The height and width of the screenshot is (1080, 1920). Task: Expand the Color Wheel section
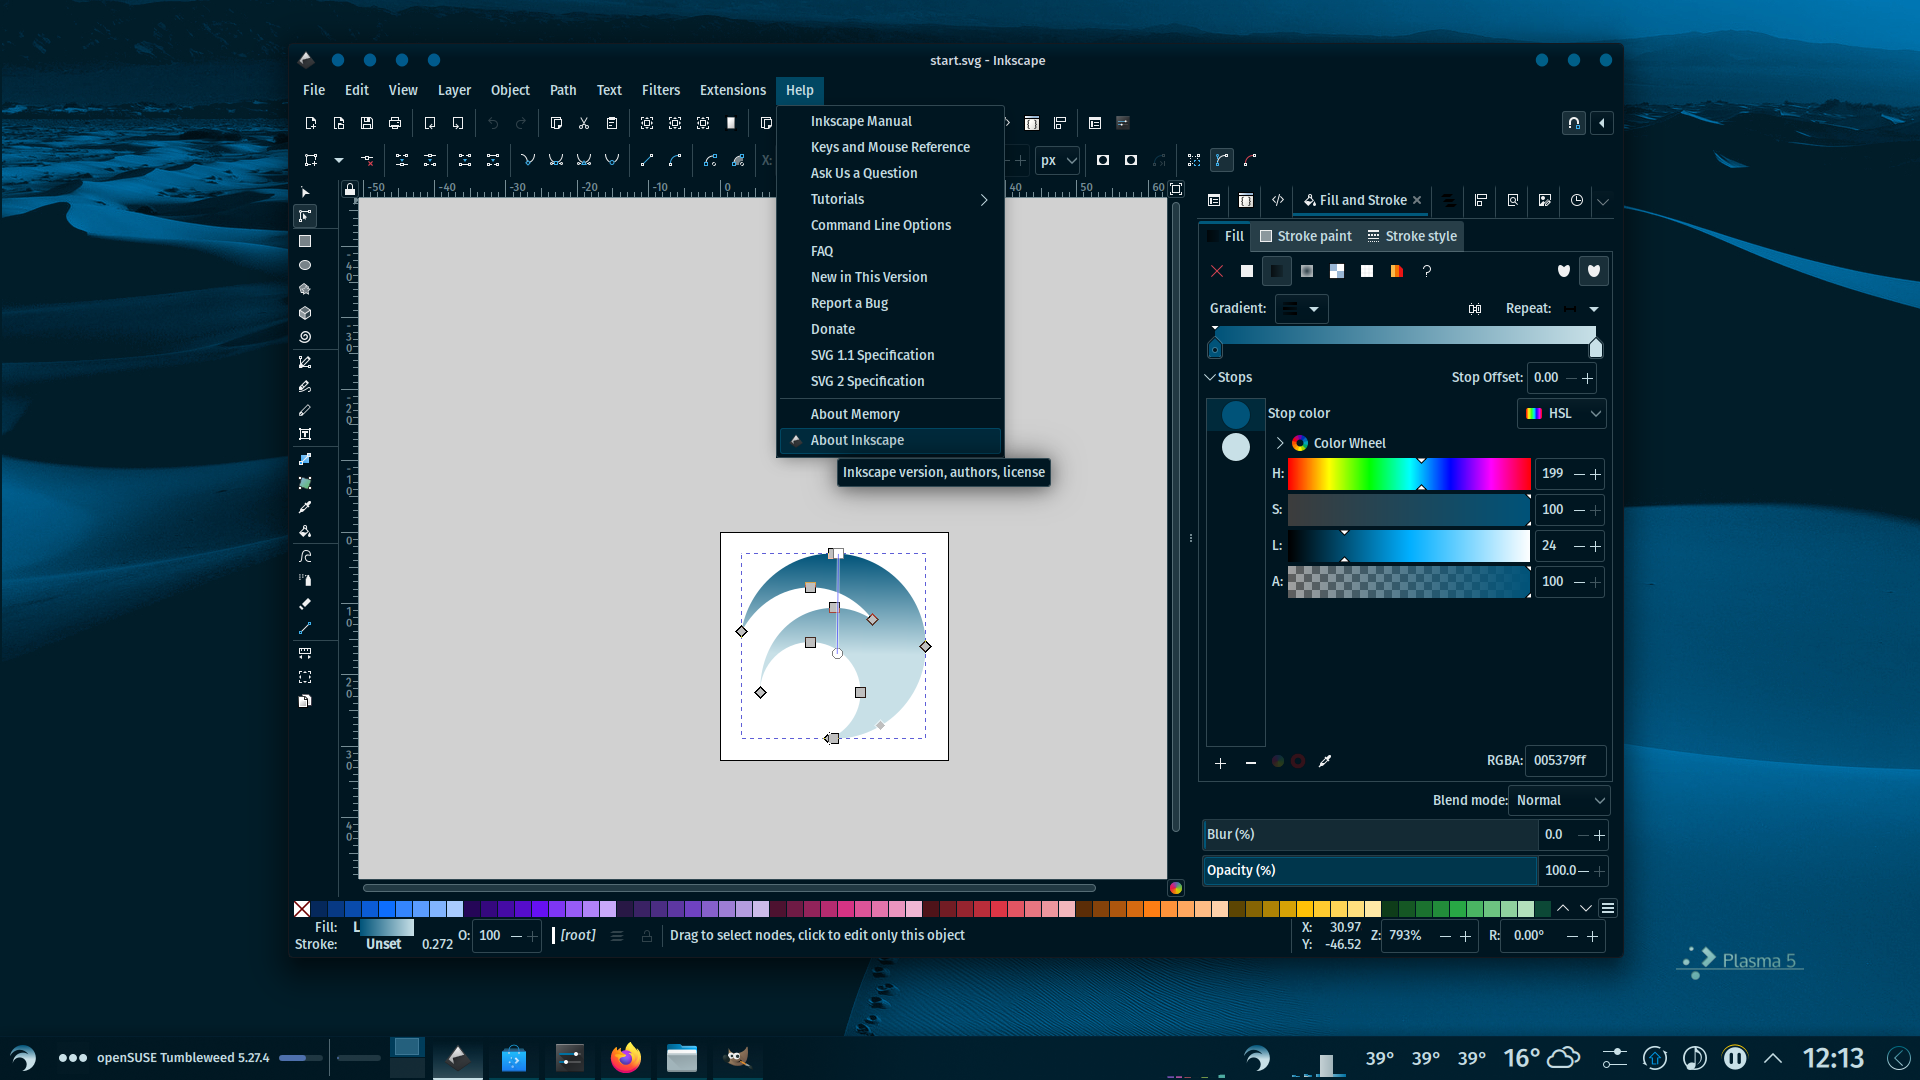click(x=1279, y=443)
